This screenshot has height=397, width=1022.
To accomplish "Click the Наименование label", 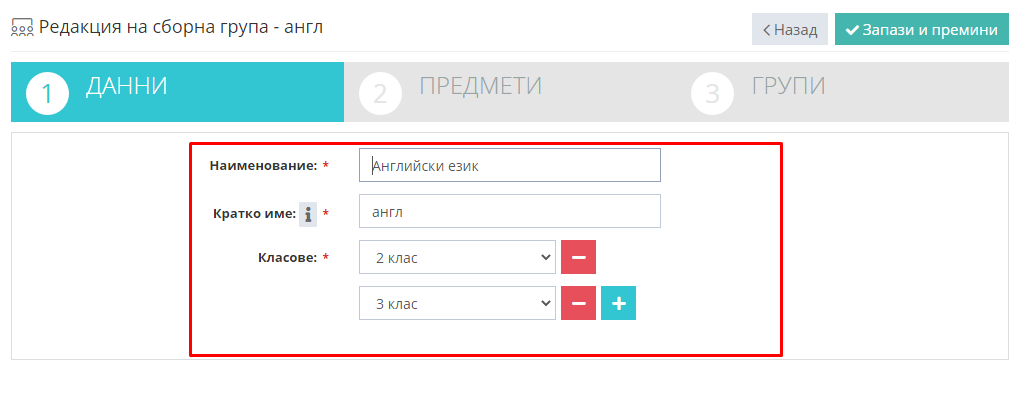I will (x=263, y=166).
